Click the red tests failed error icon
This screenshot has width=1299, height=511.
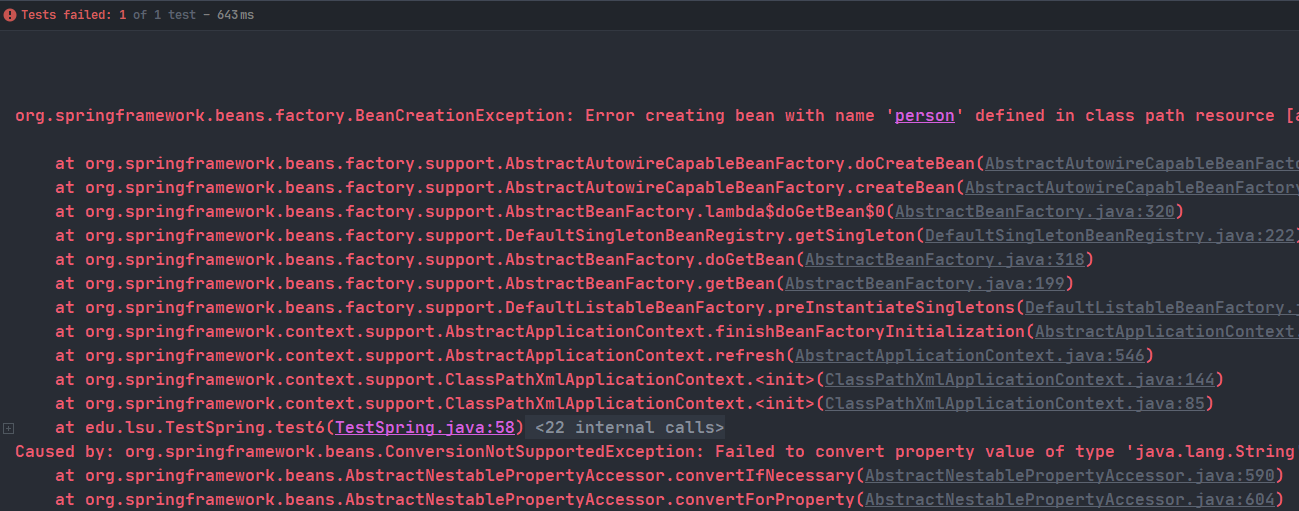[x=10, y=15]
